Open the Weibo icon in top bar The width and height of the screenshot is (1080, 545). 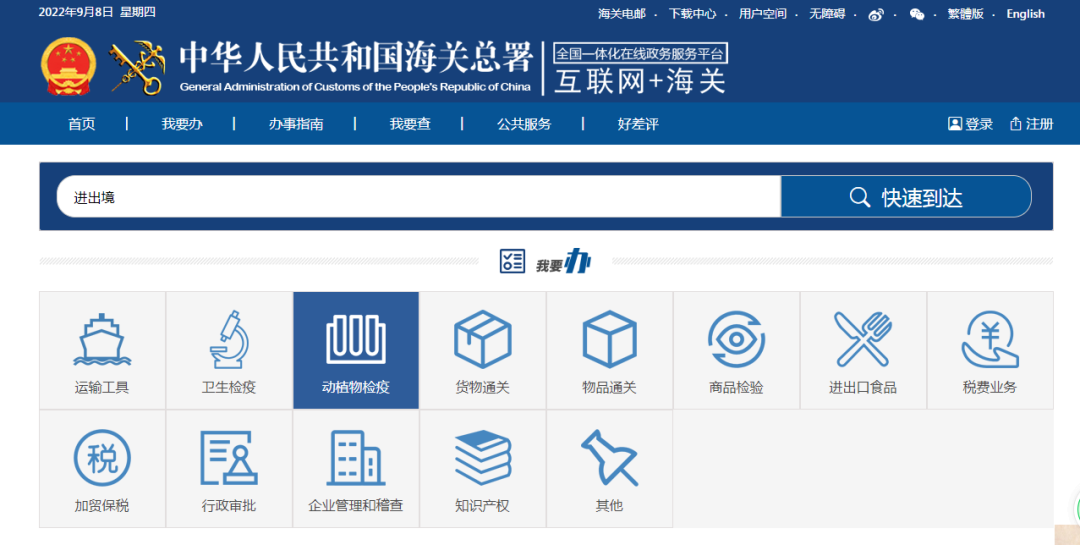click(875, 14)
